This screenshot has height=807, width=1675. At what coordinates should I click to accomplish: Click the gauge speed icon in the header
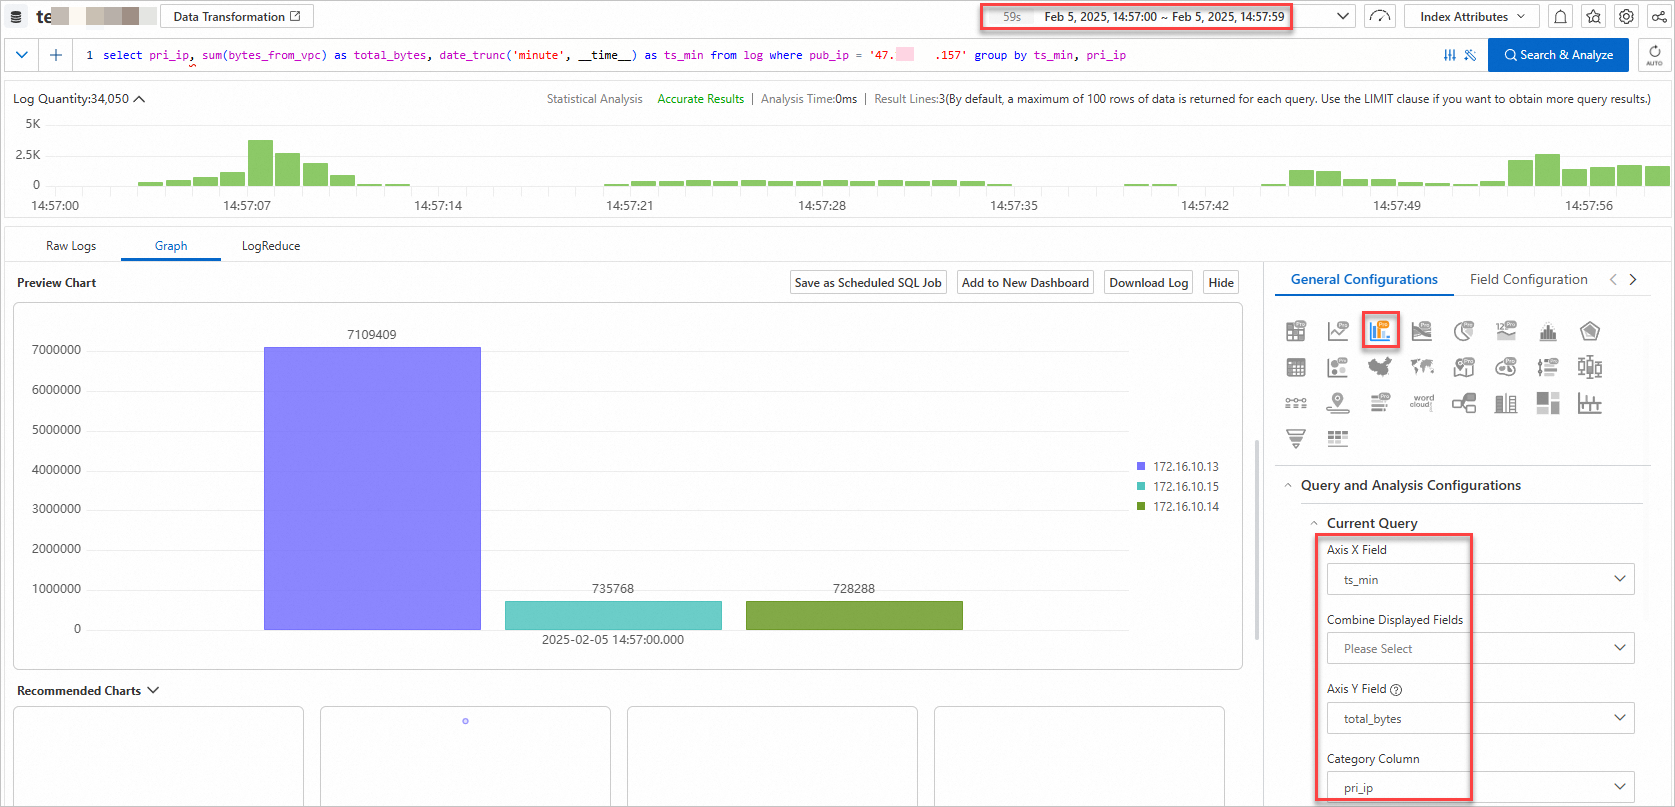(1380, 17)
